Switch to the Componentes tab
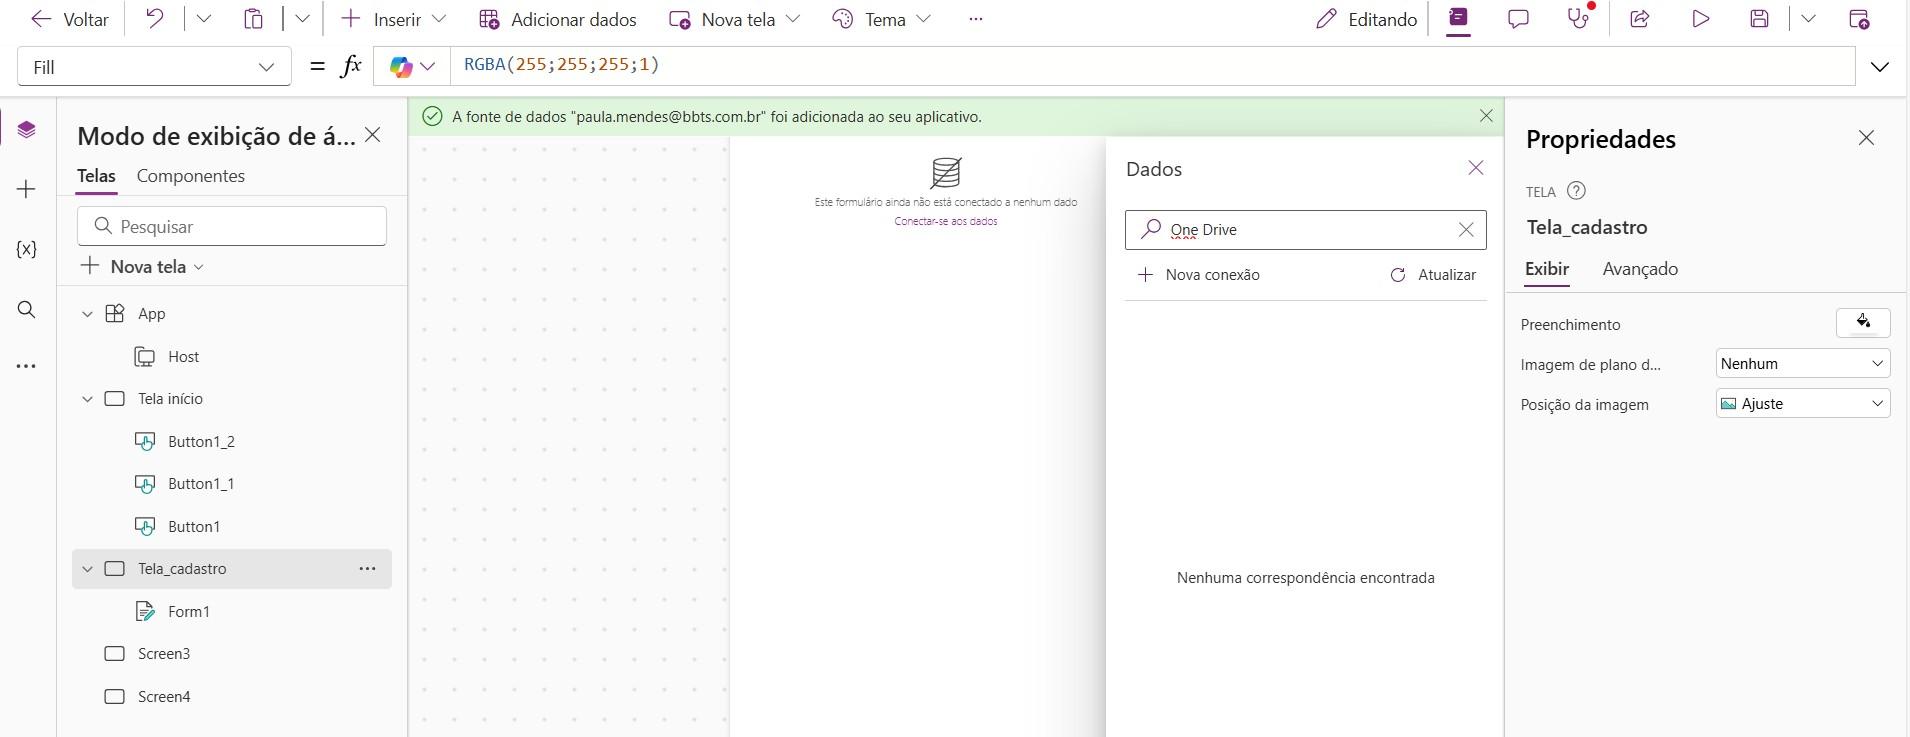 click(x=191, y=176)
